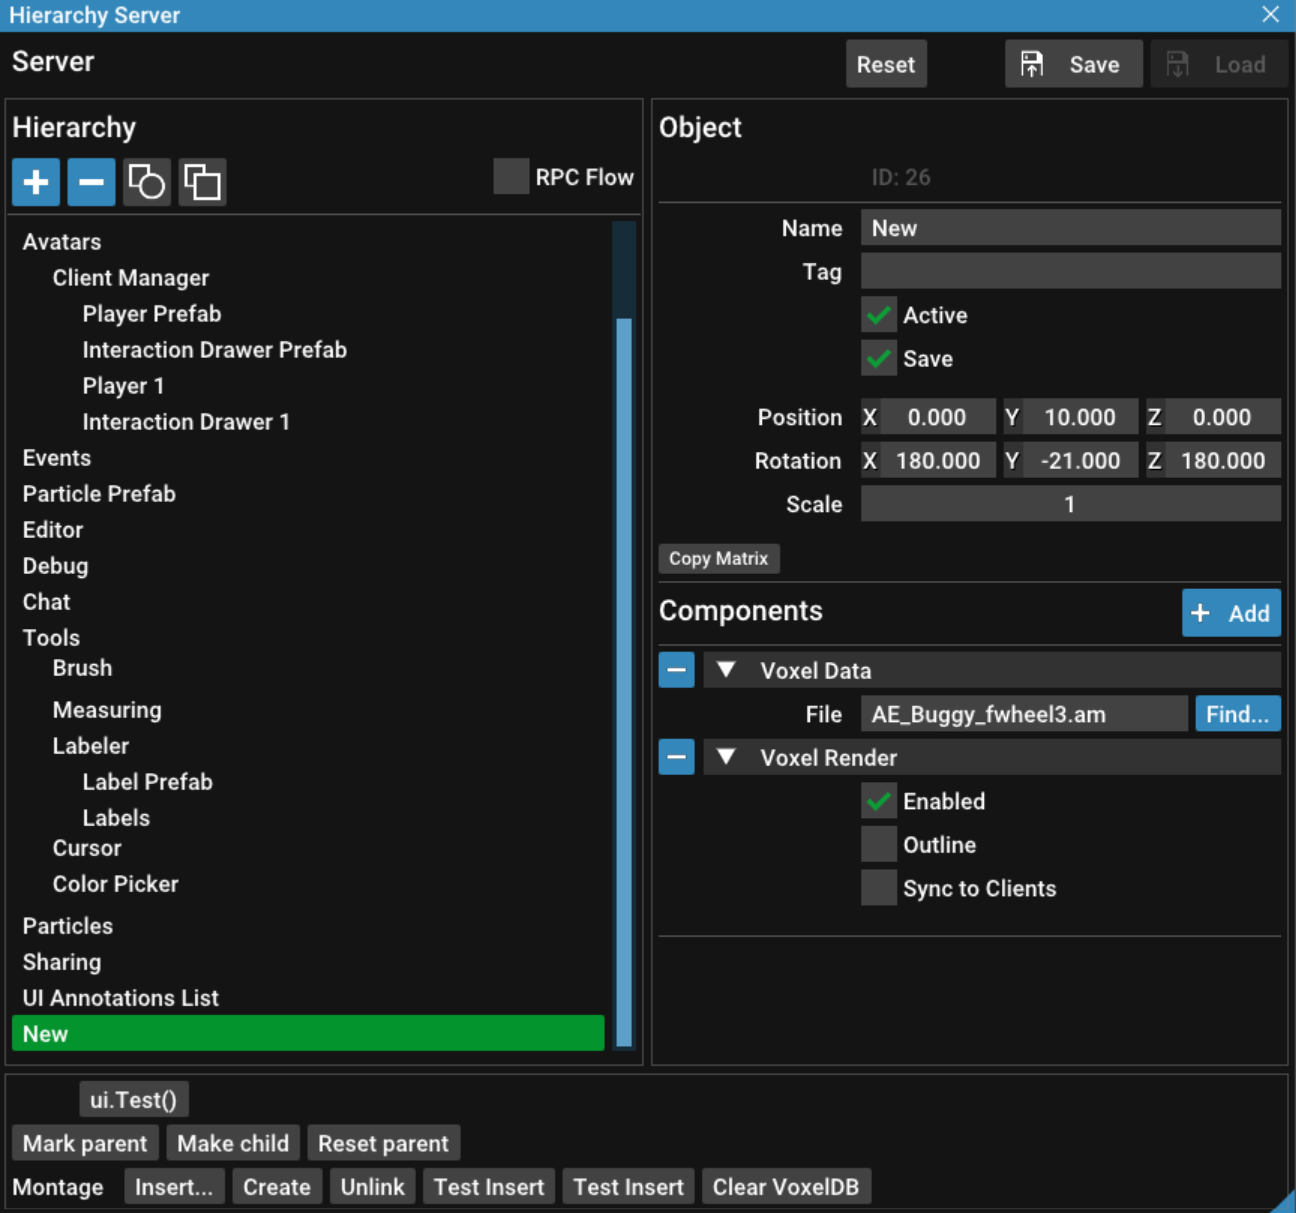This screenshot has height=1213, width=1296.
Task: Select Player Prefab node
Action: tap(152, 314)
